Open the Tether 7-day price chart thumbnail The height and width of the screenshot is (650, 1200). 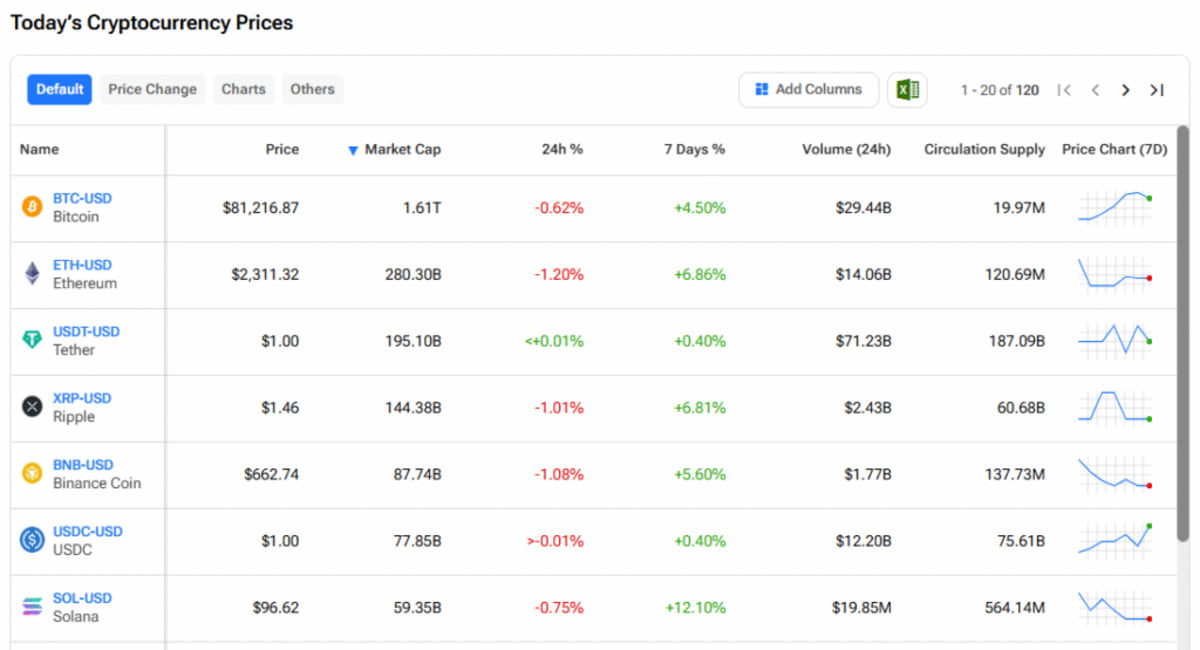[1115, 340]
